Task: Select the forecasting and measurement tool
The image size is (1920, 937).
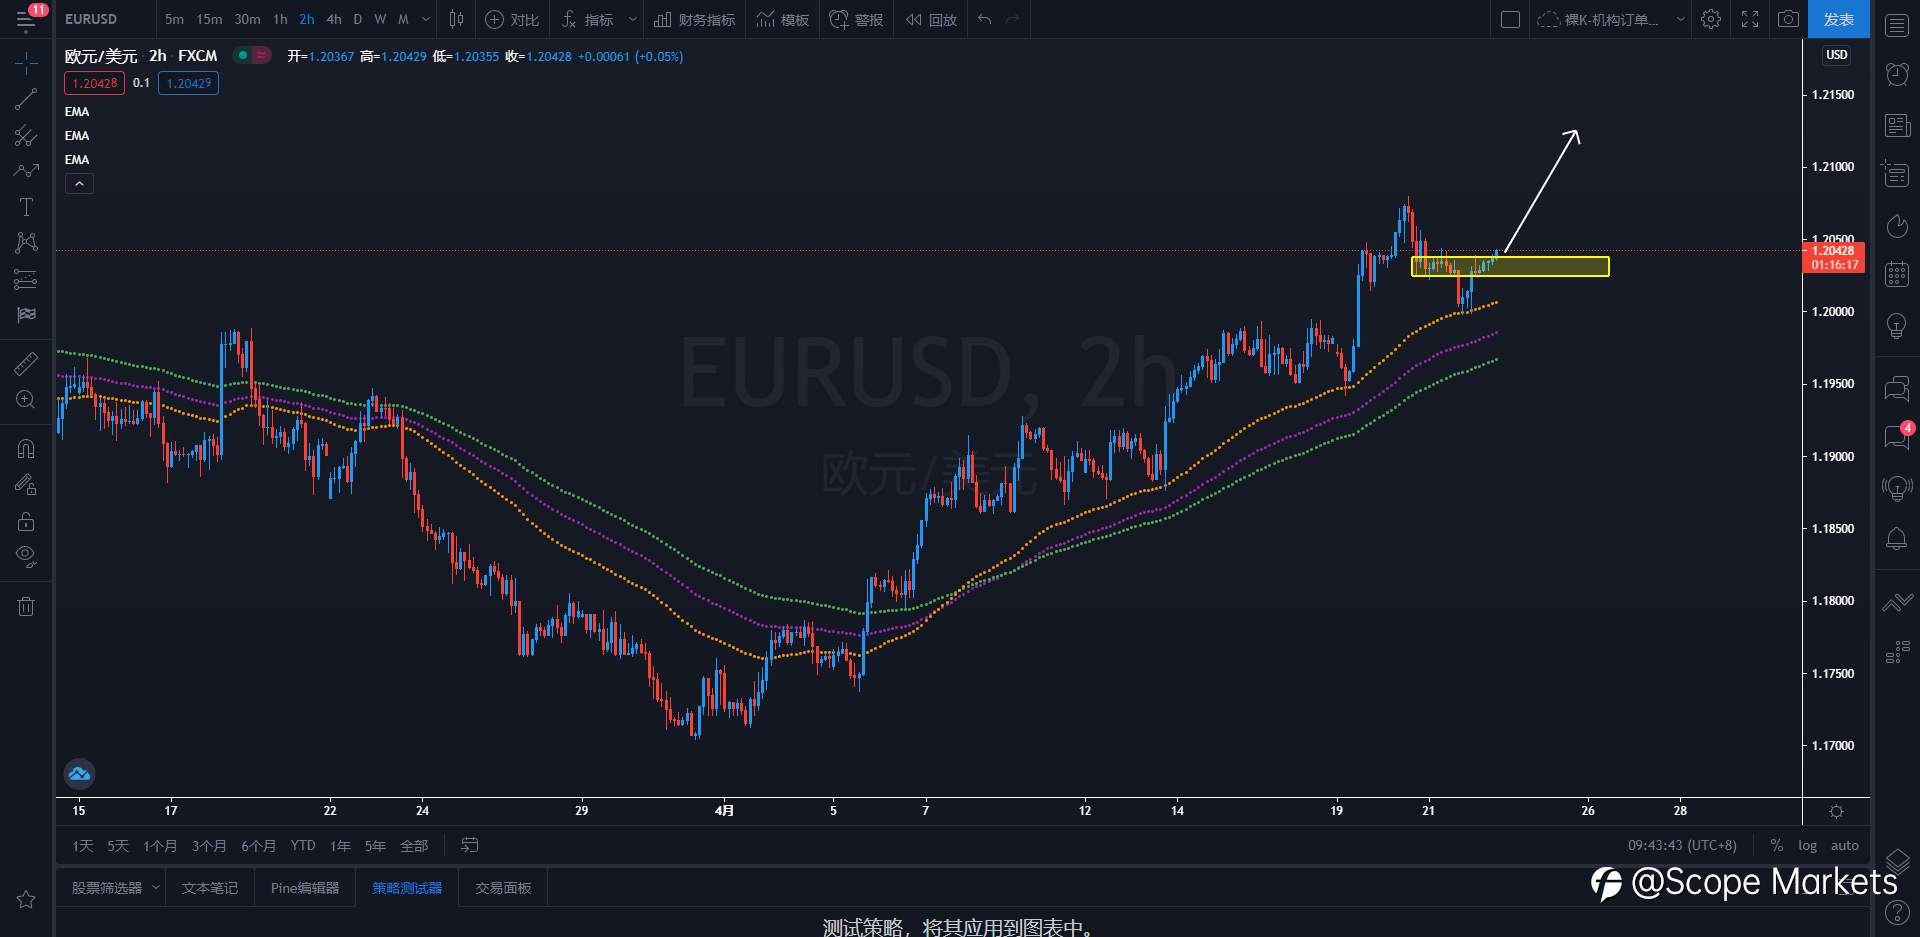Action: click(26, 279)
